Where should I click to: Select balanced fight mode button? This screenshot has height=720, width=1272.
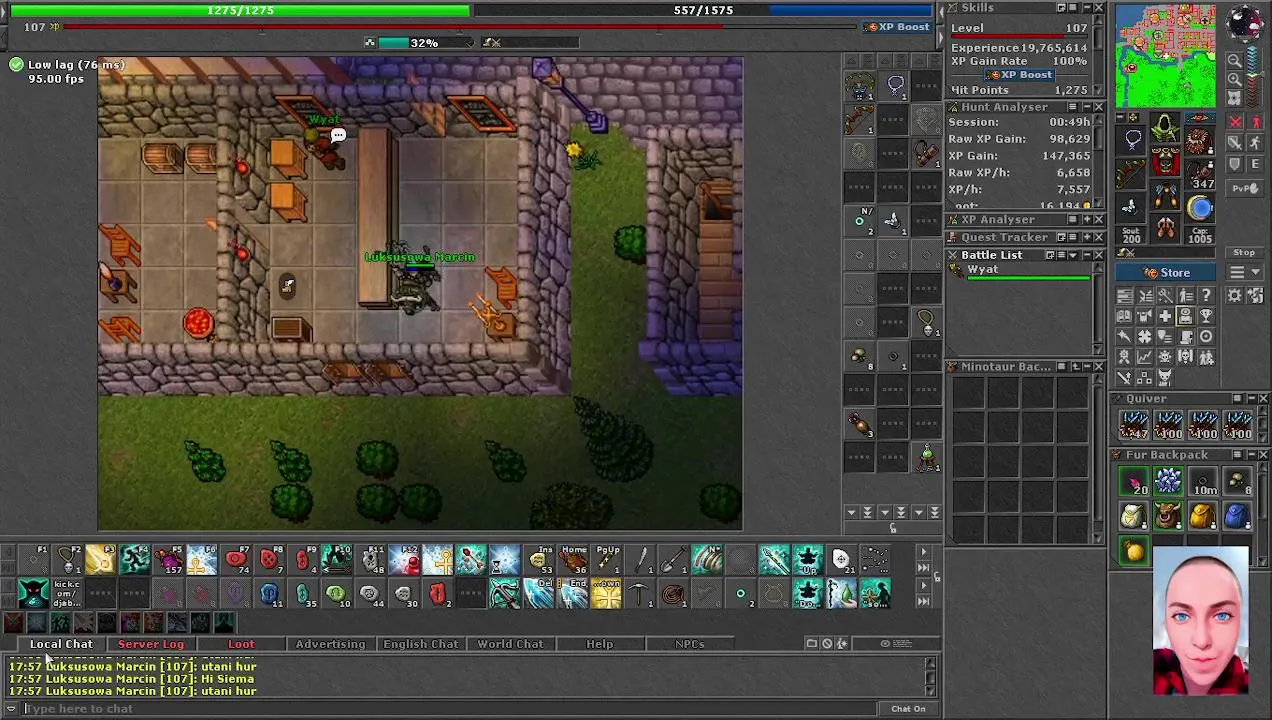(1236, 143)
